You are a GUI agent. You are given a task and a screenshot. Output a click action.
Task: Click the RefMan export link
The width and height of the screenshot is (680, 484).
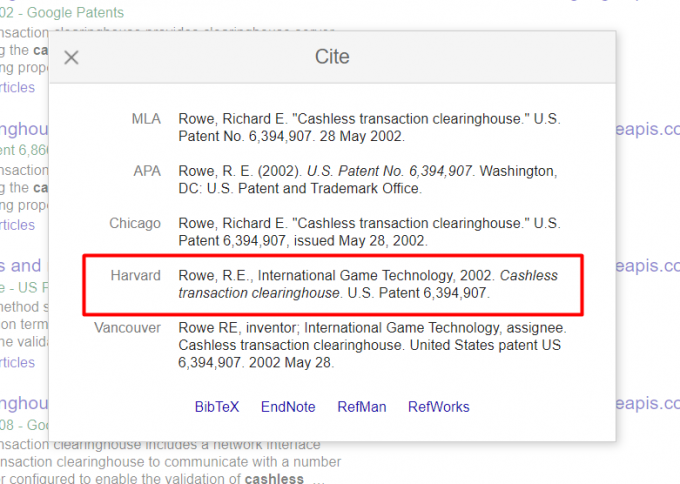coord(361,407)
